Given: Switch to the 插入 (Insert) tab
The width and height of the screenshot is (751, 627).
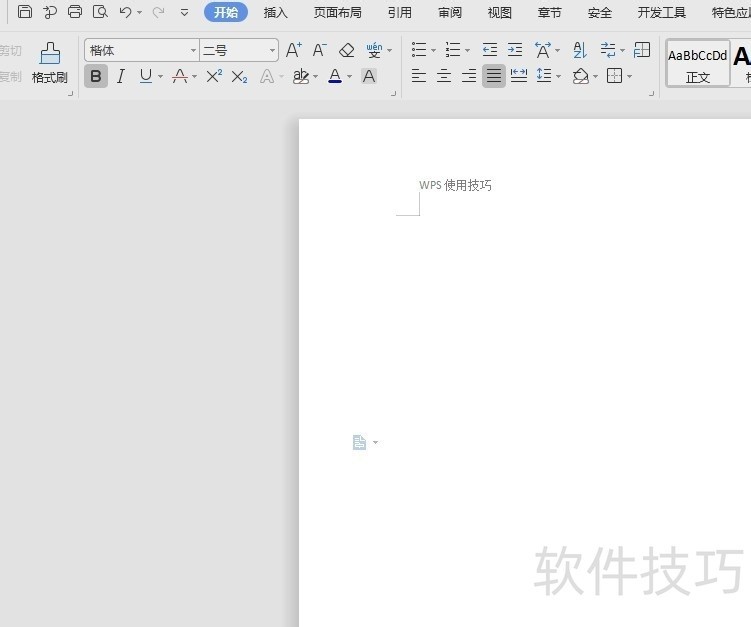Looking at the screenshot, I should 275,12.
